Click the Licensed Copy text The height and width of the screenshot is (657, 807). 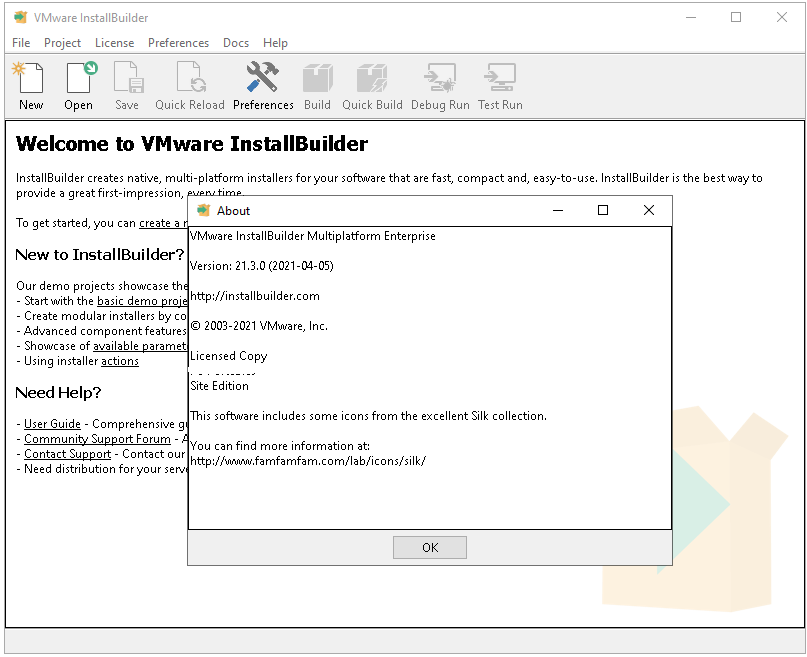coord(229,356)
